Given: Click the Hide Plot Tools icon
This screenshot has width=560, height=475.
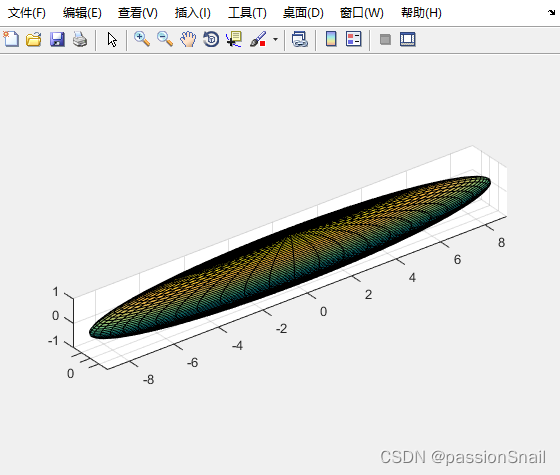Looking at the screenshot, I should coord(385,39).
